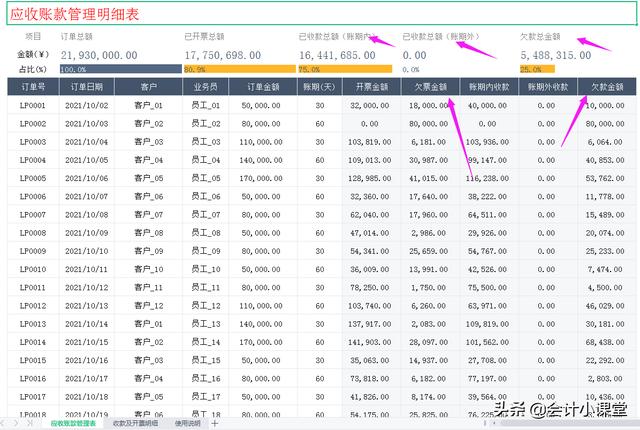Click the 欠票金额 column header

(x=431, y=87)
